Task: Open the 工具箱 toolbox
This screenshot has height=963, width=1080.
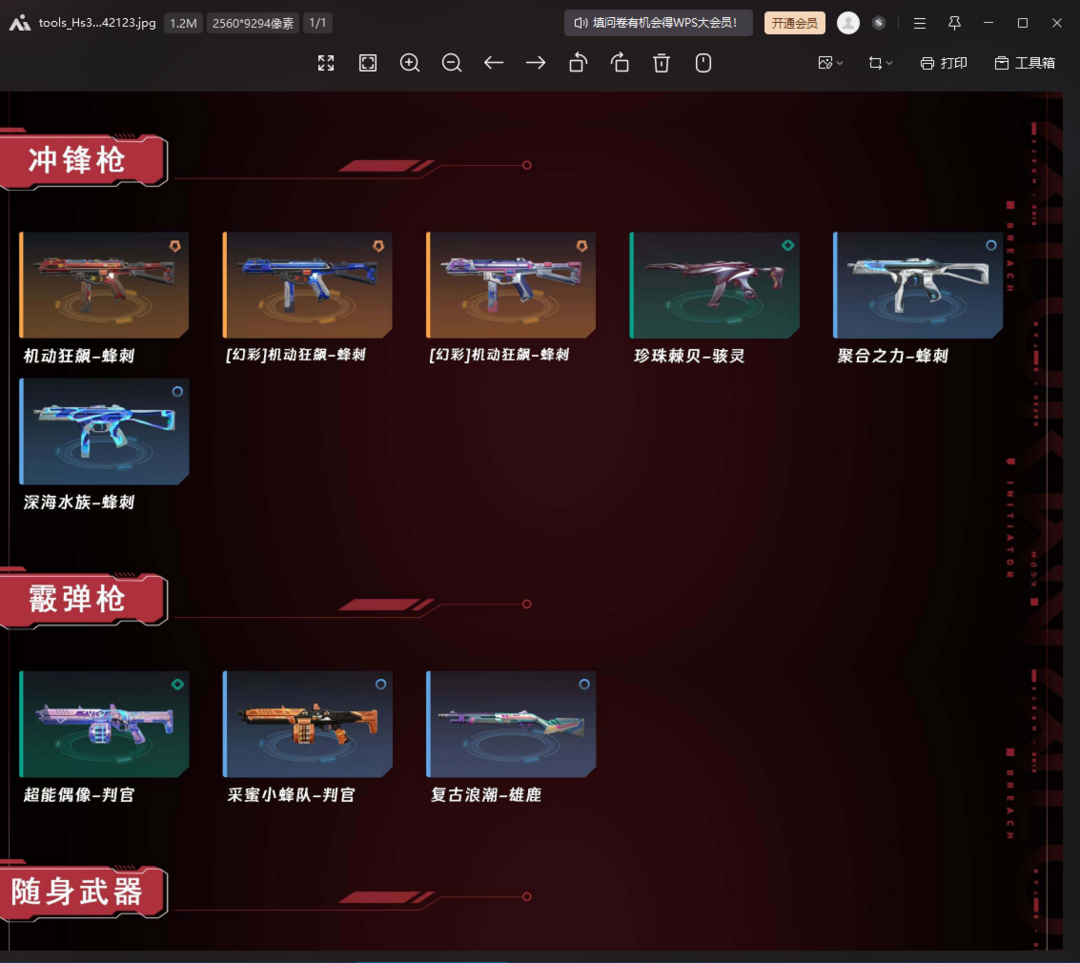Action: click(1025, 63)
